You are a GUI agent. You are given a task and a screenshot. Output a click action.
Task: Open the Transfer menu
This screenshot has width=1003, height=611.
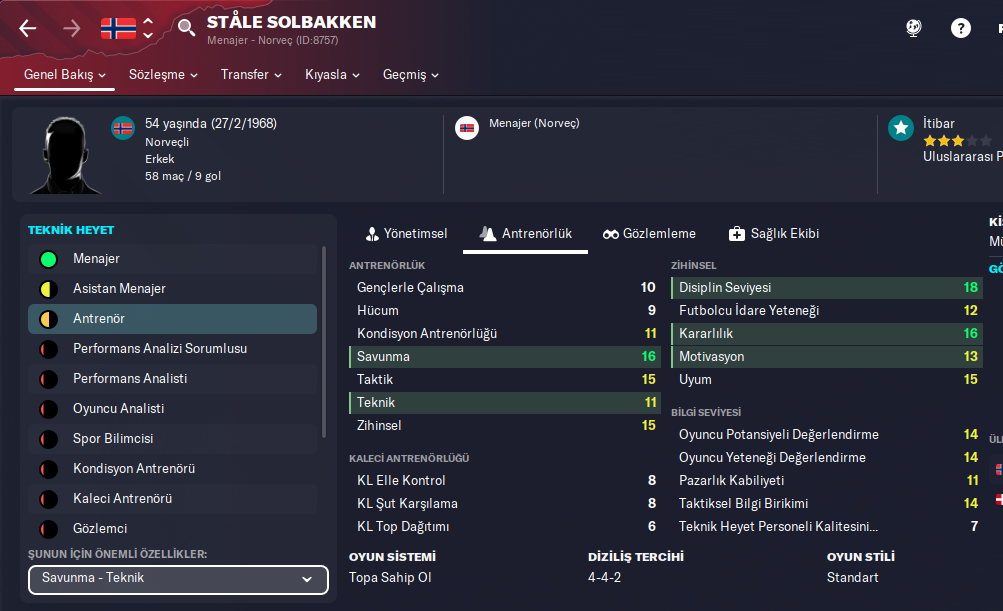point(251,75)
